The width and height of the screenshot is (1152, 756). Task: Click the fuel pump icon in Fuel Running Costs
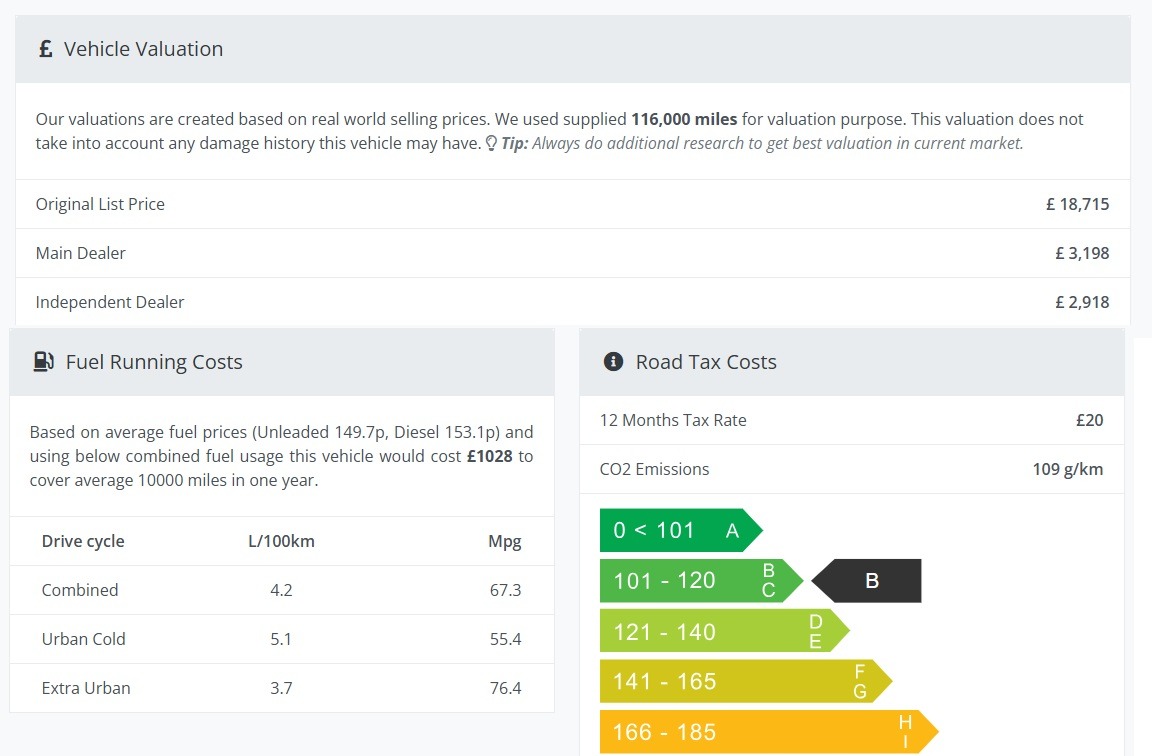click(43, 361)
